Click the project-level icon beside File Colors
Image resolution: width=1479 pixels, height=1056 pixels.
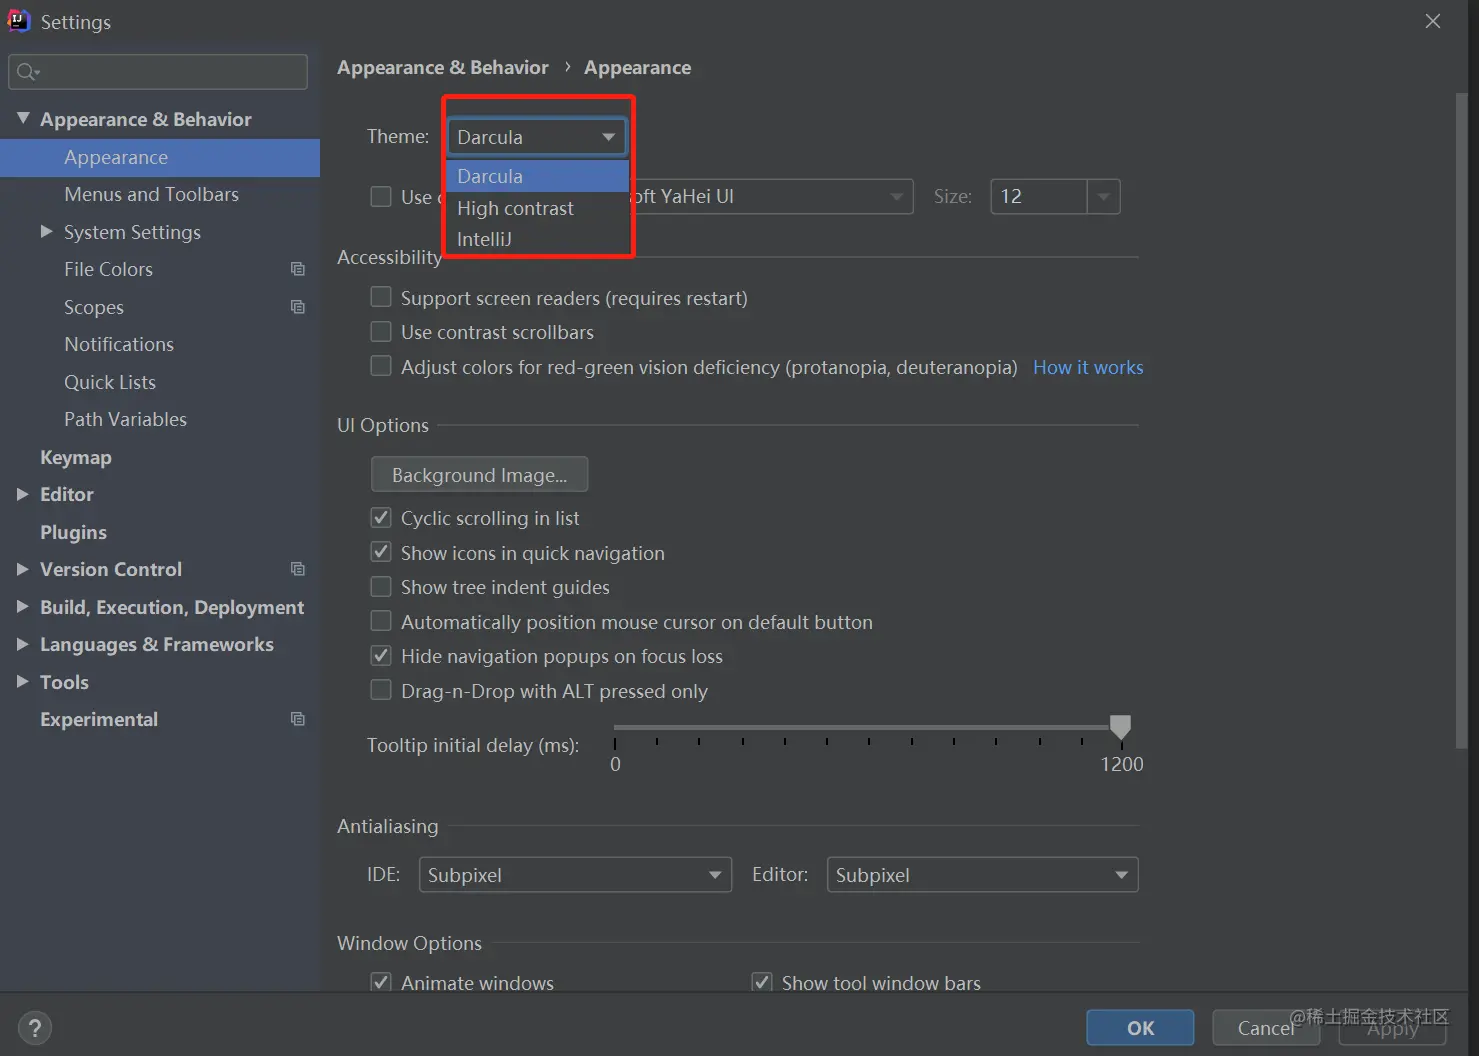(297, 269)
